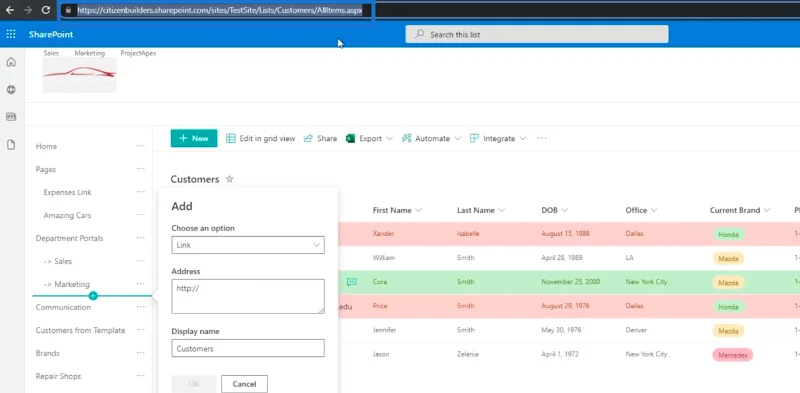Open the ProjectApex top navigation link

click(138, 53)
